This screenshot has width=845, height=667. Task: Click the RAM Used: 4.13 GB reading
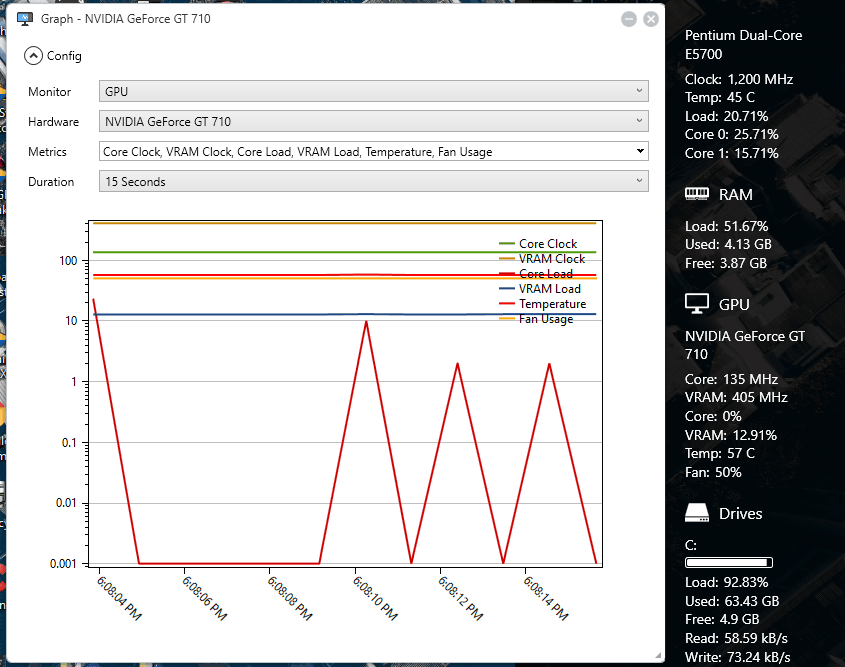pyautogui.click(x=728, y=244)
